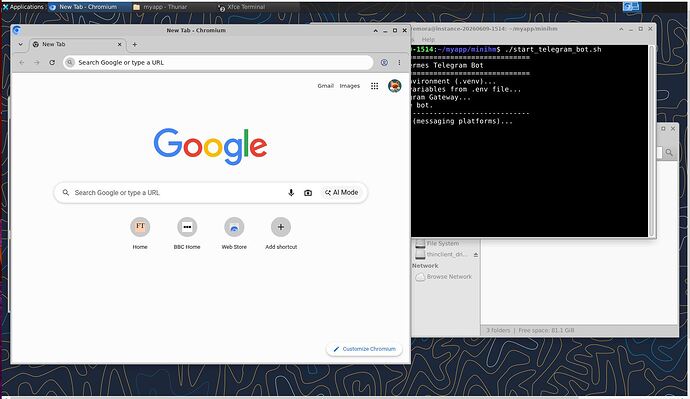Focus the Google search box
The image size is (690, 399).
click(x=210, y=193)
